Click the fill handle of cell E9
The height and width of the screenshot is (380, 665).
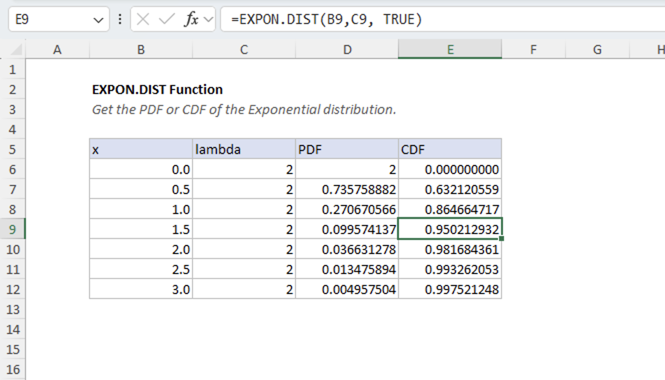coord(502,239)
